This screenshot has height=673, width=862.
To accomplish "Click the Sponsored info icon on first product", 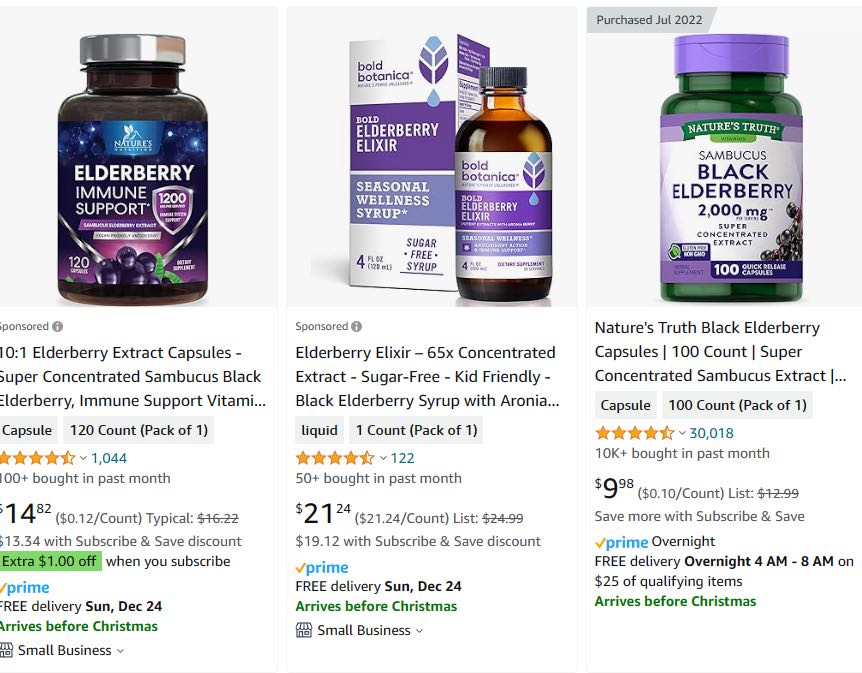I will 57,327.
